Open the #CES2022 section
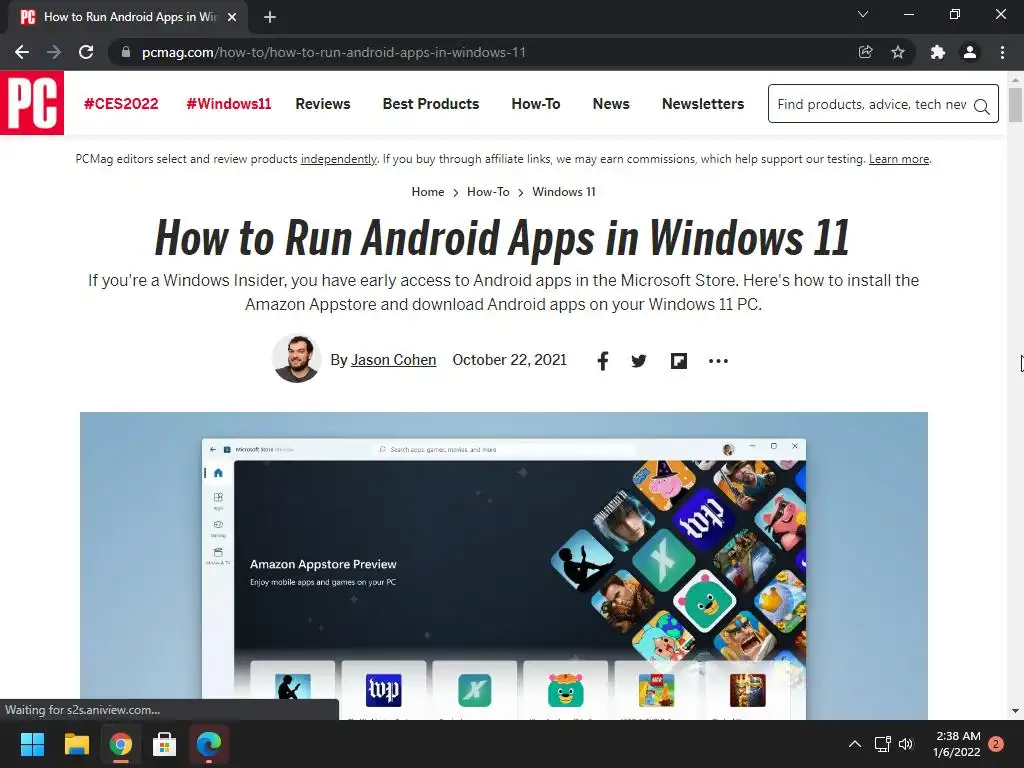Viewport: 1024px width, 768px height. (x=121, y=104)
